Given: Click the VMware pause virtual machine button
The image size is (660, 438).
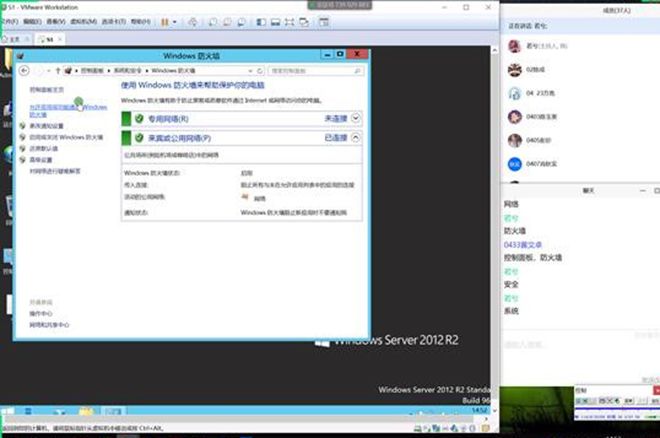Looking at the screenshot, I should coord(165,22).
